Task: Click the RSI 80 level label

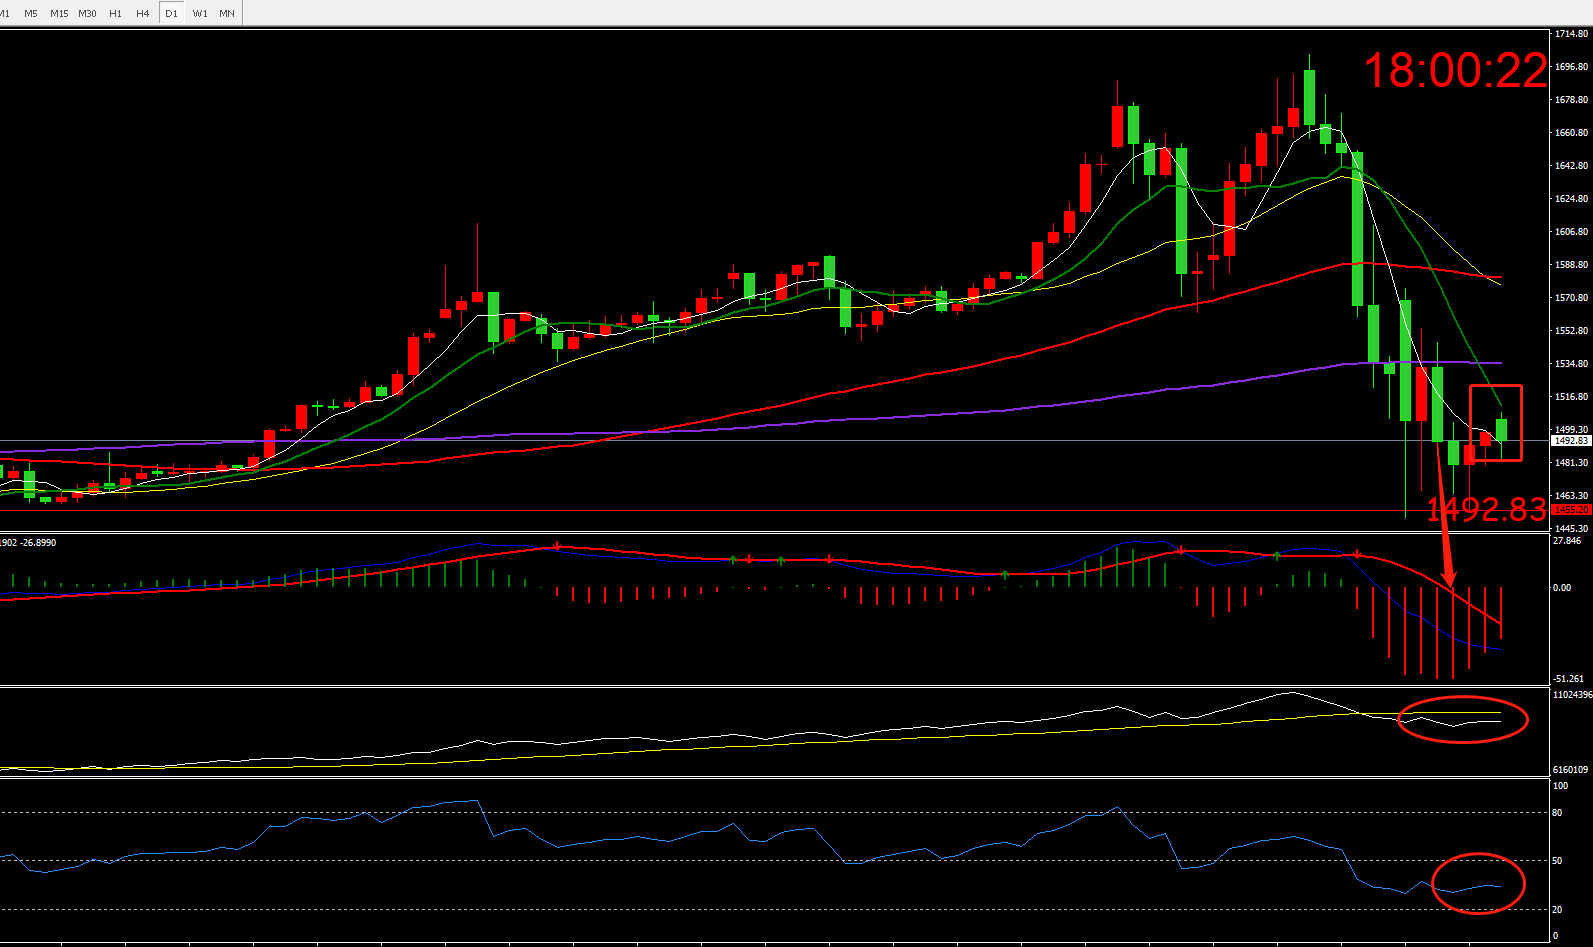Action: [1557, 813]
